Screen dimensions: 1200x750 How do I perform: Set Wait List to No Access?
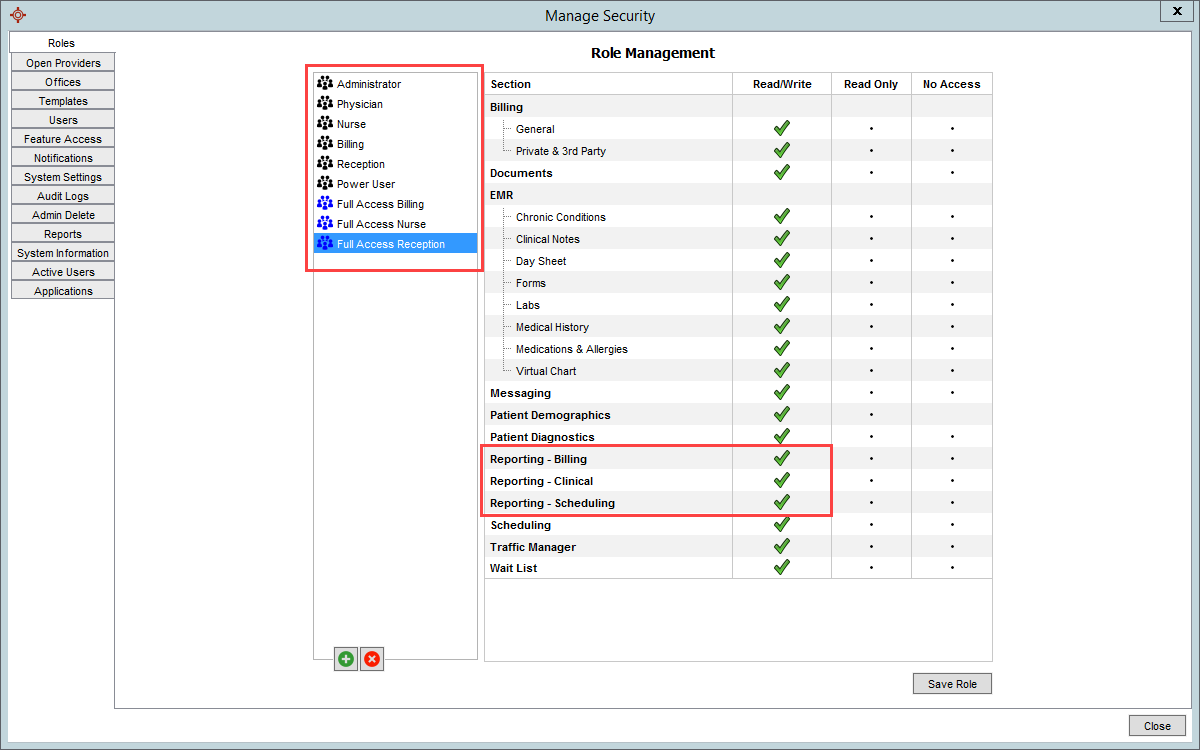click(951, 568)
